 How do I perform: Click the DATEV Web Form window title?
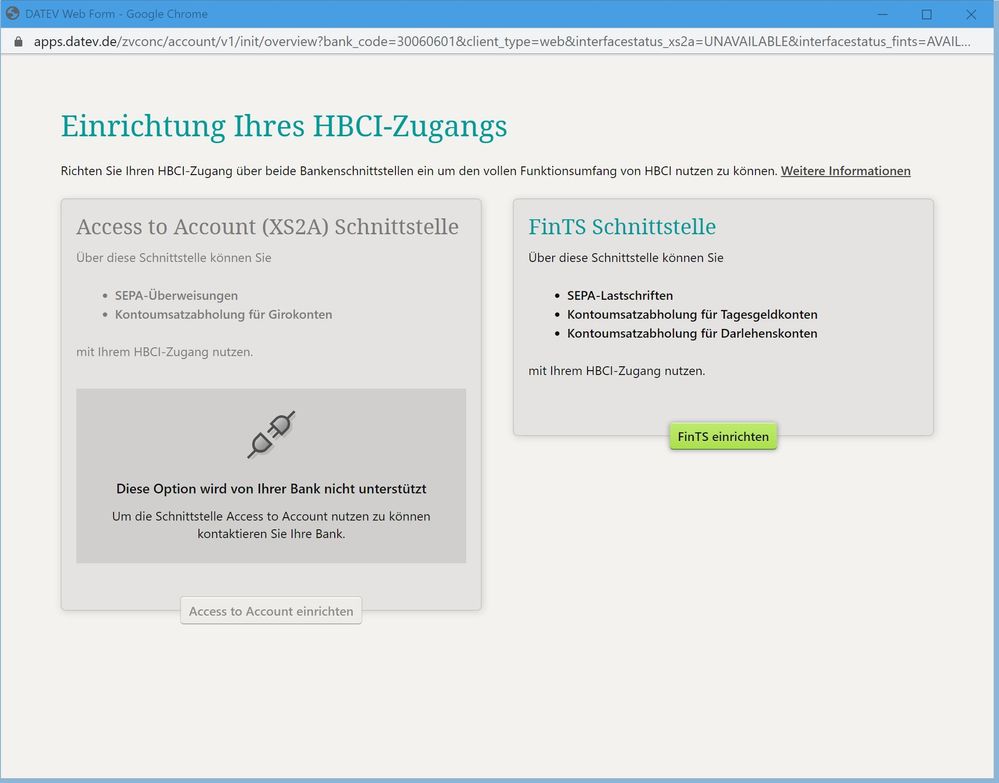tap(116, 14)
